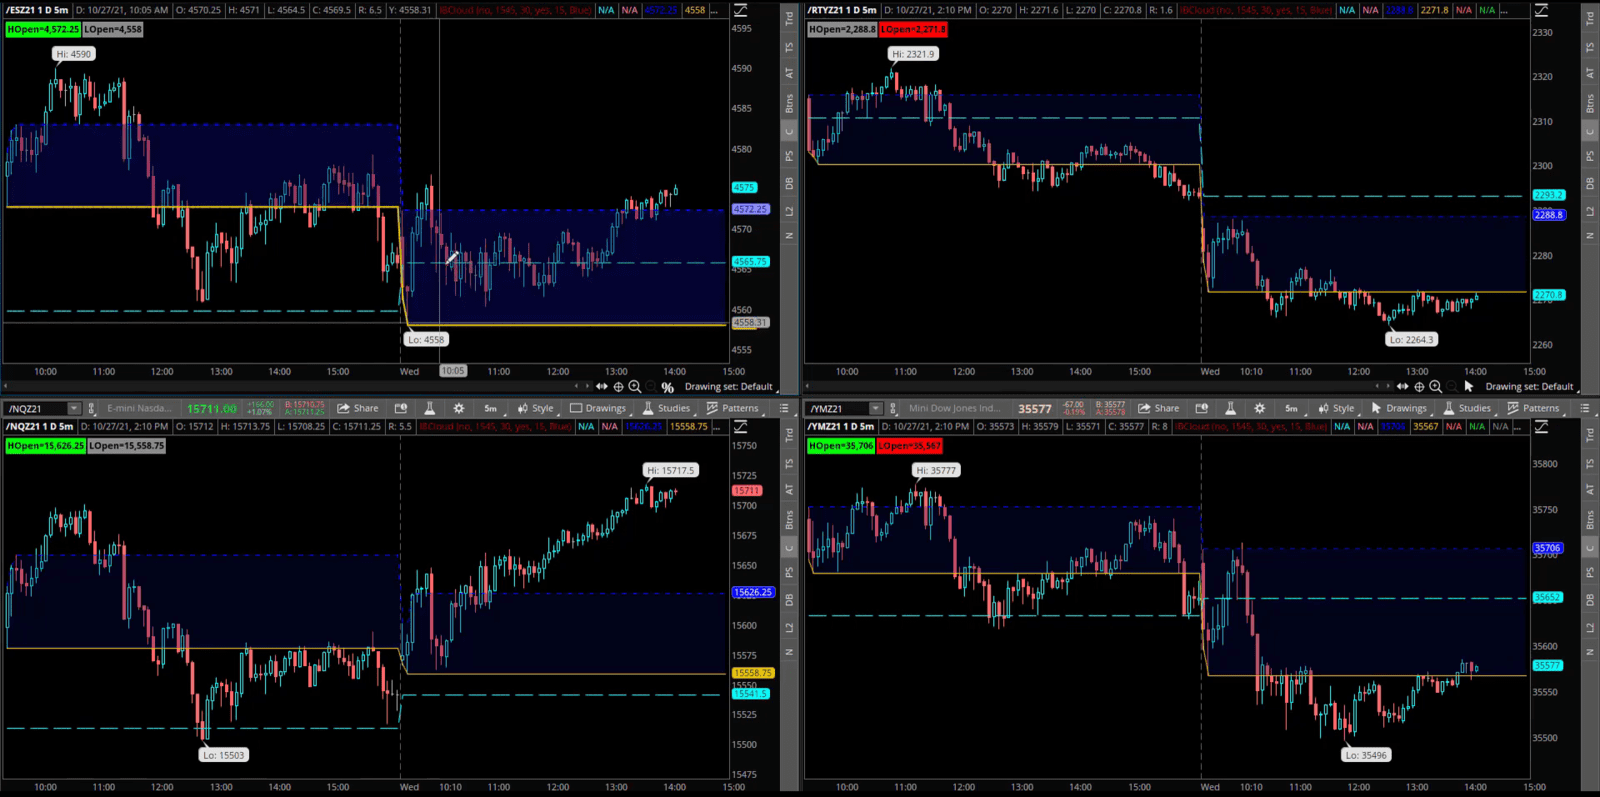Click the price axis scale icon on /NQZ21
This screenshot has height=797, width=1600.
741,427
